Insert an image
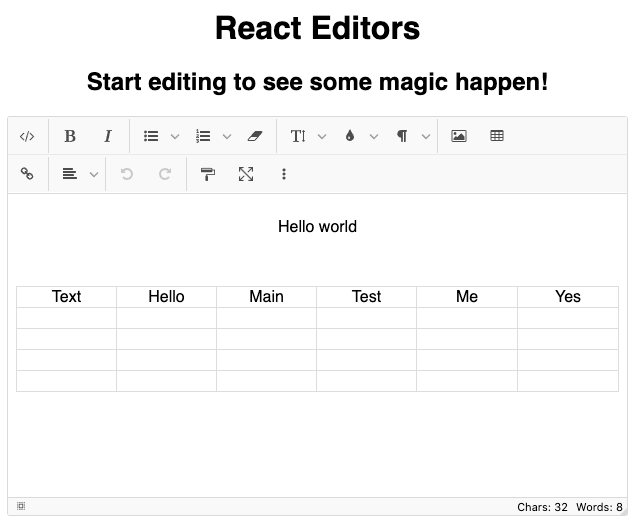Viewport: 635px width, 532px height. tap(459, 136)
